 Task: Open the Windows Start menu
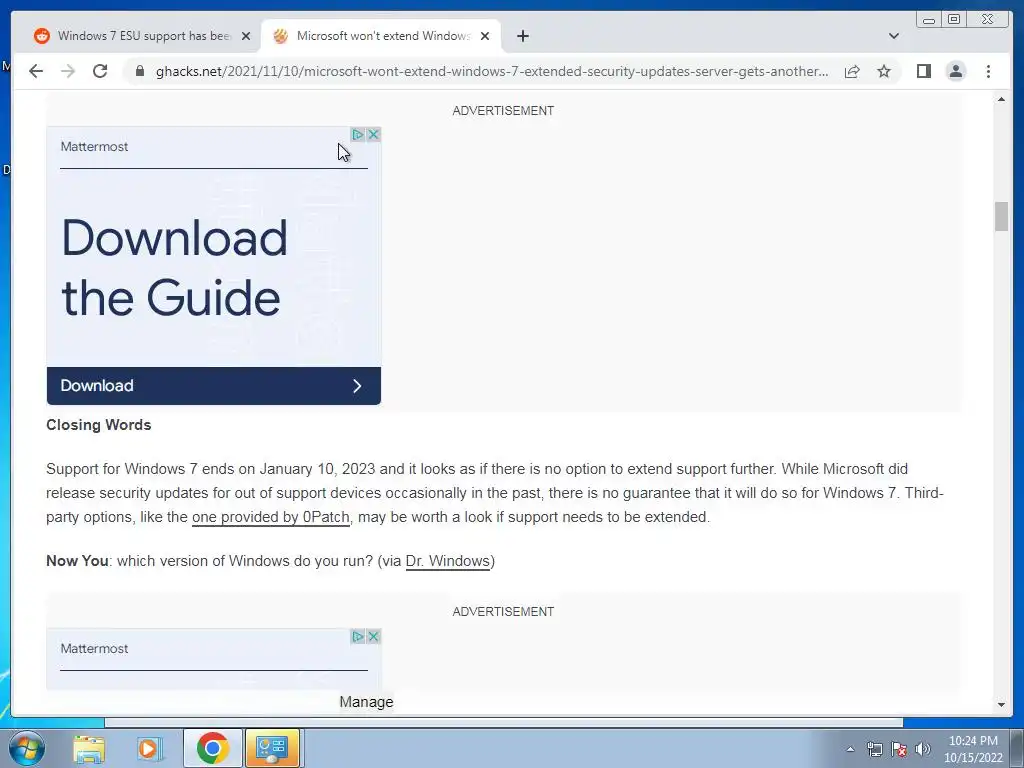pos(27,748)
